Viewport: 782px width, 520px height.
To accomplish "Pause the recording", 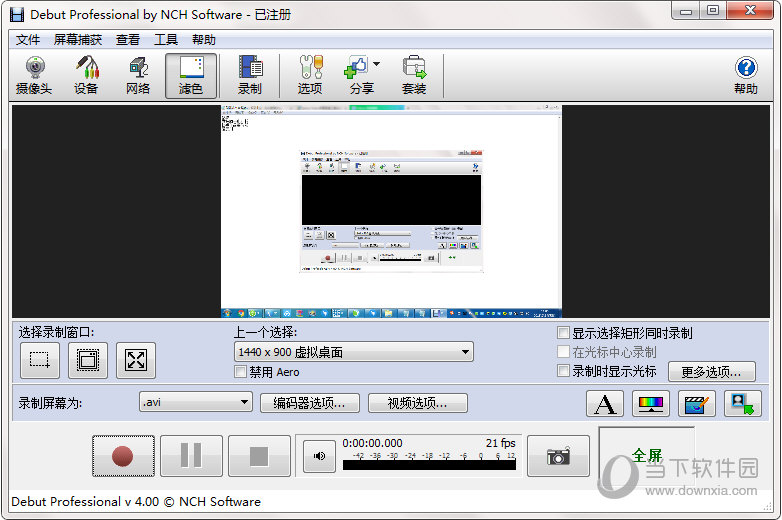I will [191, 456].
